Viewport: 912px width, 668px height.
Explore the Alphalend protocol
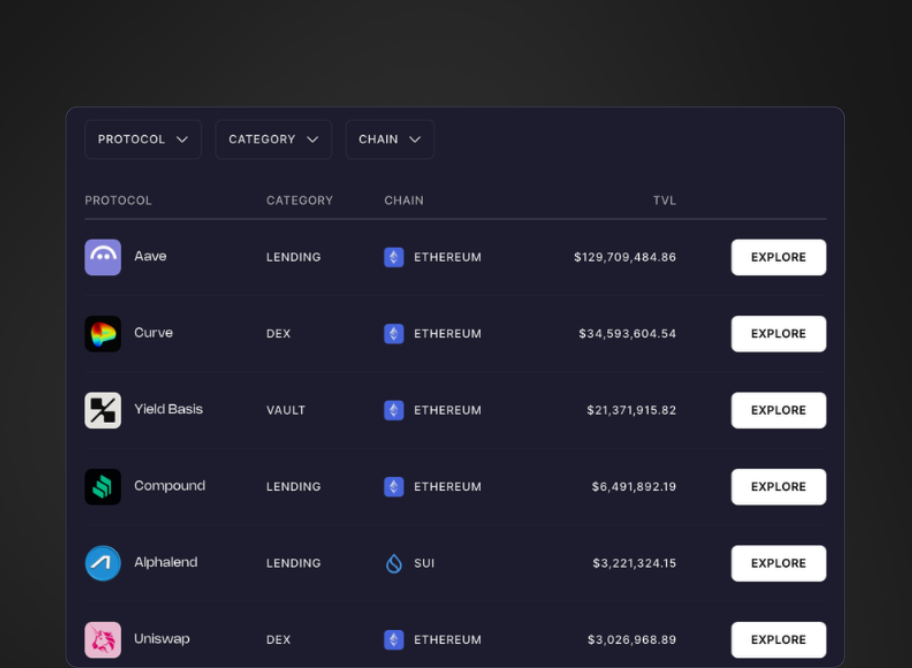click(x=778, y=563)
